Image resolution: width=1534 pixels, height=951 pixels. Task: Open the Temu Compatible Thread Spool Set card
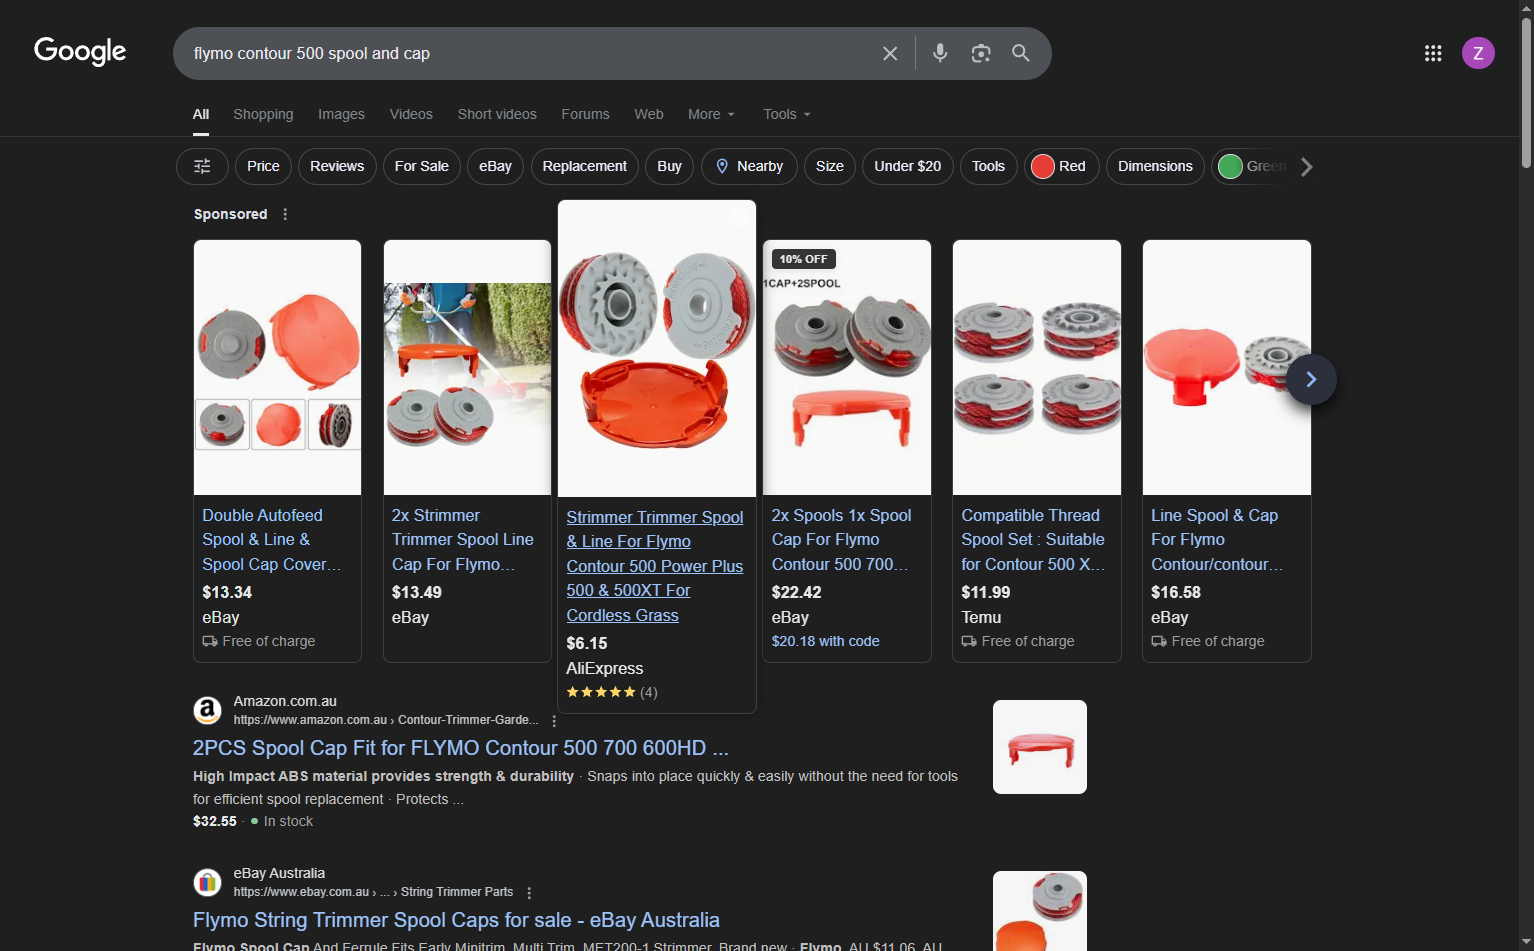click(x=1037, y=451)
